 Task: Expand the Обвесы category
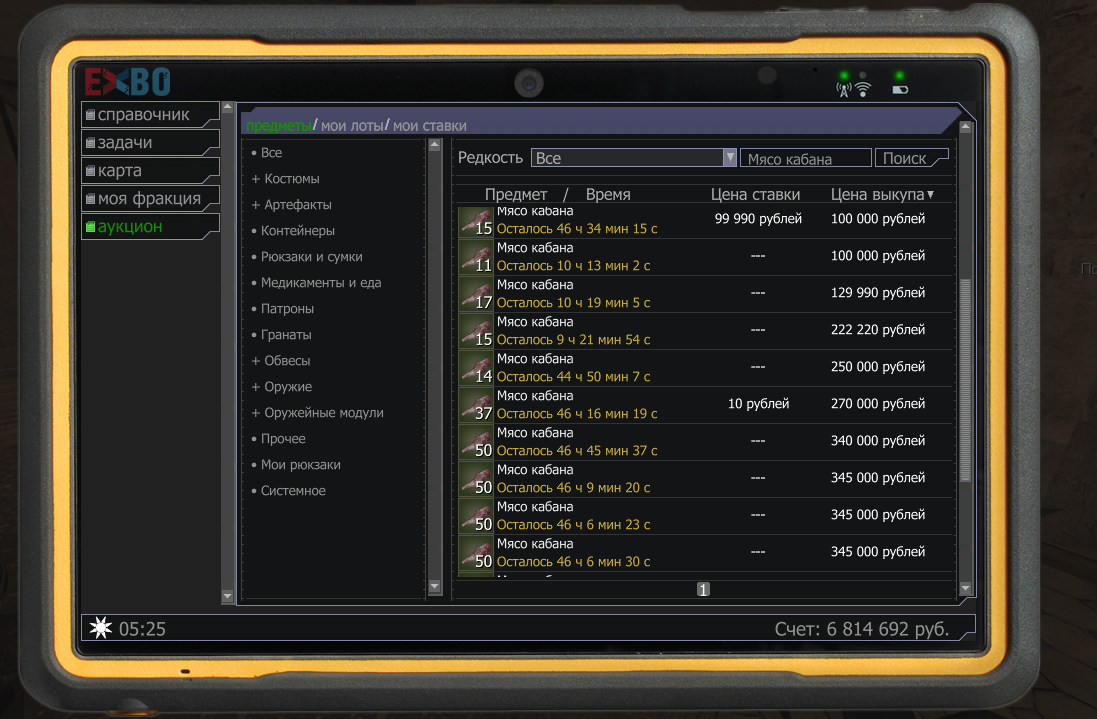281,360
